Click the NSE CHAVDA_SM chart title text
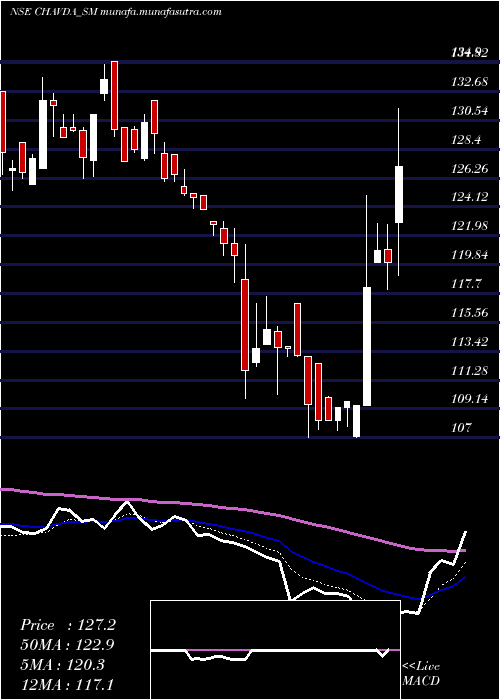The height and width of the screenshot is (700, 500). pyautogui.click(x=115, y=12)
